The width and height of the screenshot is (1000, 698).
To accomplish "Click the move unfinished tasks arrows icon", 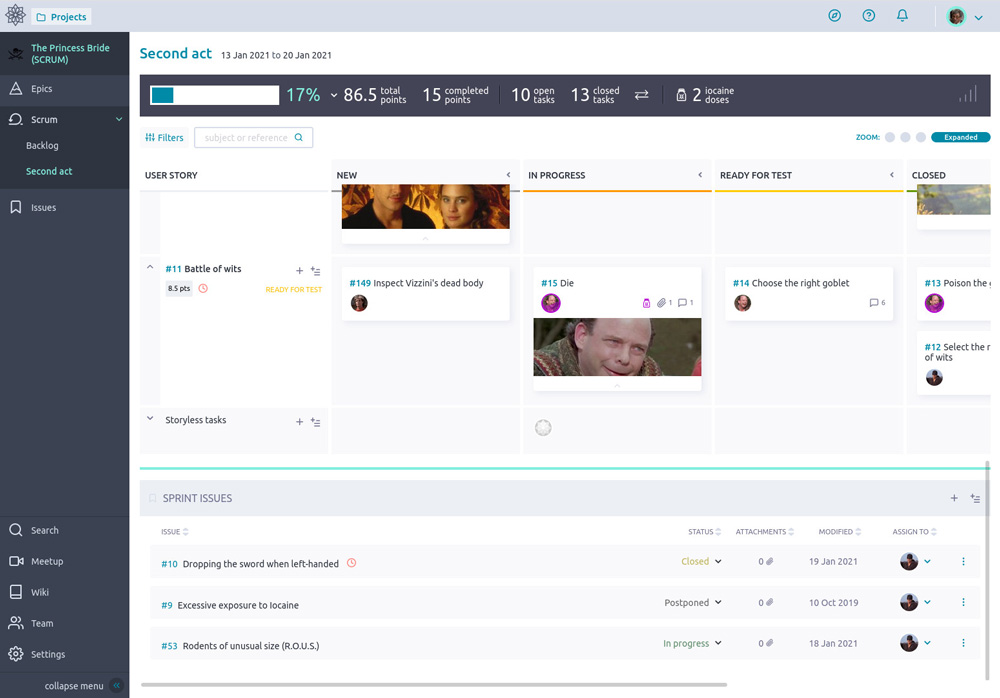I will (x=642, y=95).
